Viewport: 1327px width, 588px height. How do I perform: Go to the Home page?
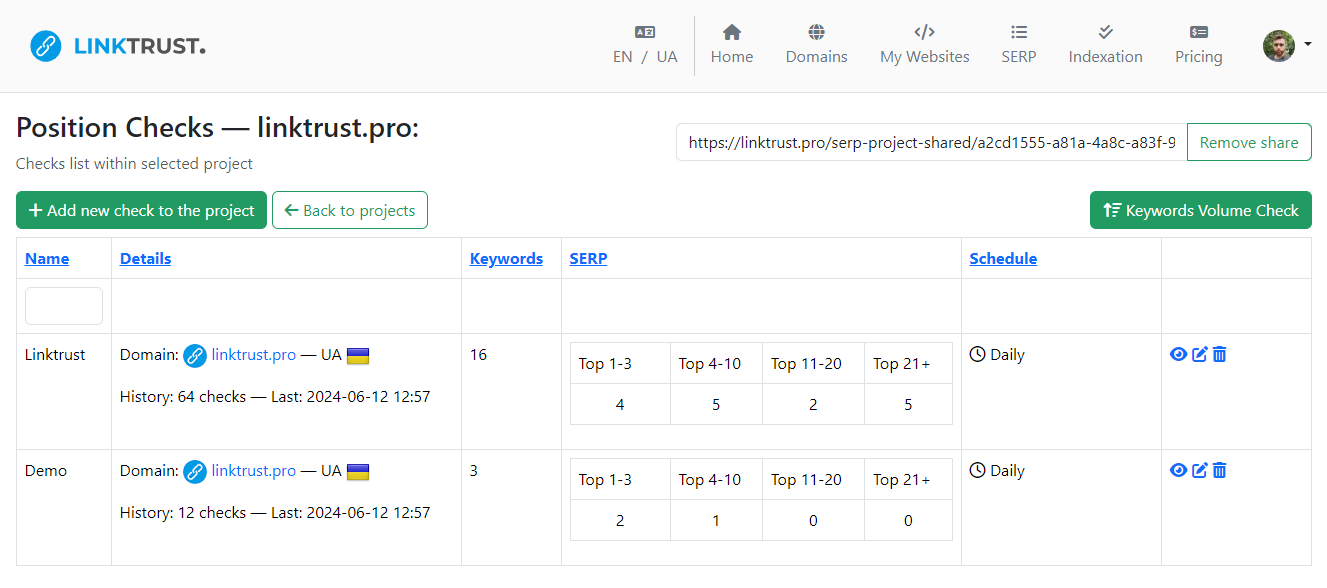(732, 45)
